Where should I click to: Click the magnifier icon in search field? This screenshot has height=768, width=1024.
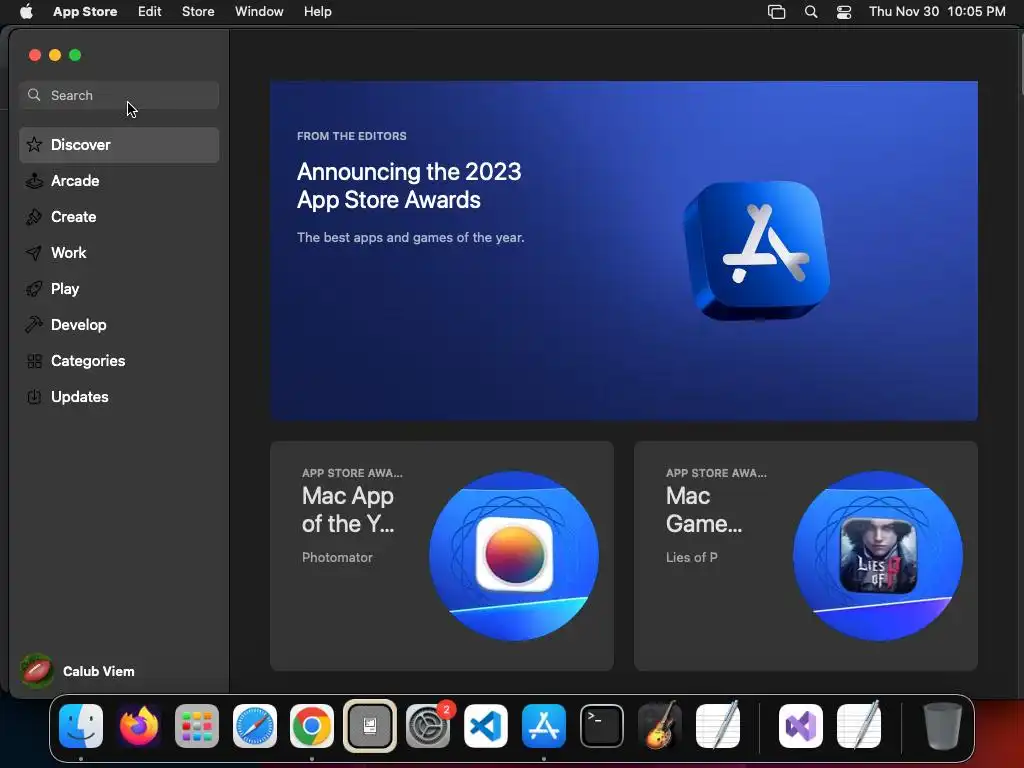pos(34,95)
